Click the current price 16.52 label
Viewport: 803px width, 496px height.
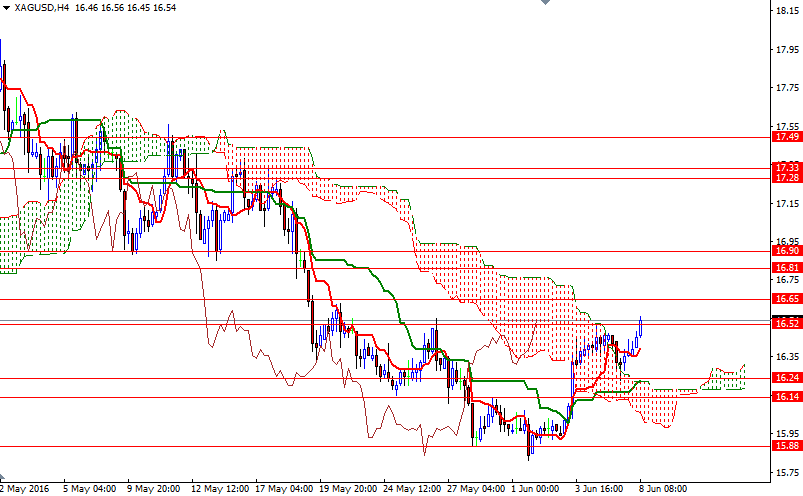[786, 323]
